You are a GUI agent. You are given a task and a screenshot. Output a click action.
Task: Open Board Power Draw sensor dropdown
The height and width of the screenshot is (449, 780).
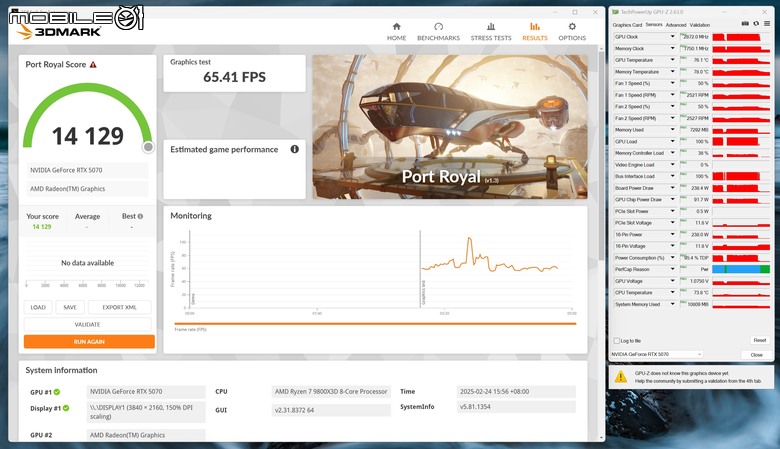coord(673,188)
